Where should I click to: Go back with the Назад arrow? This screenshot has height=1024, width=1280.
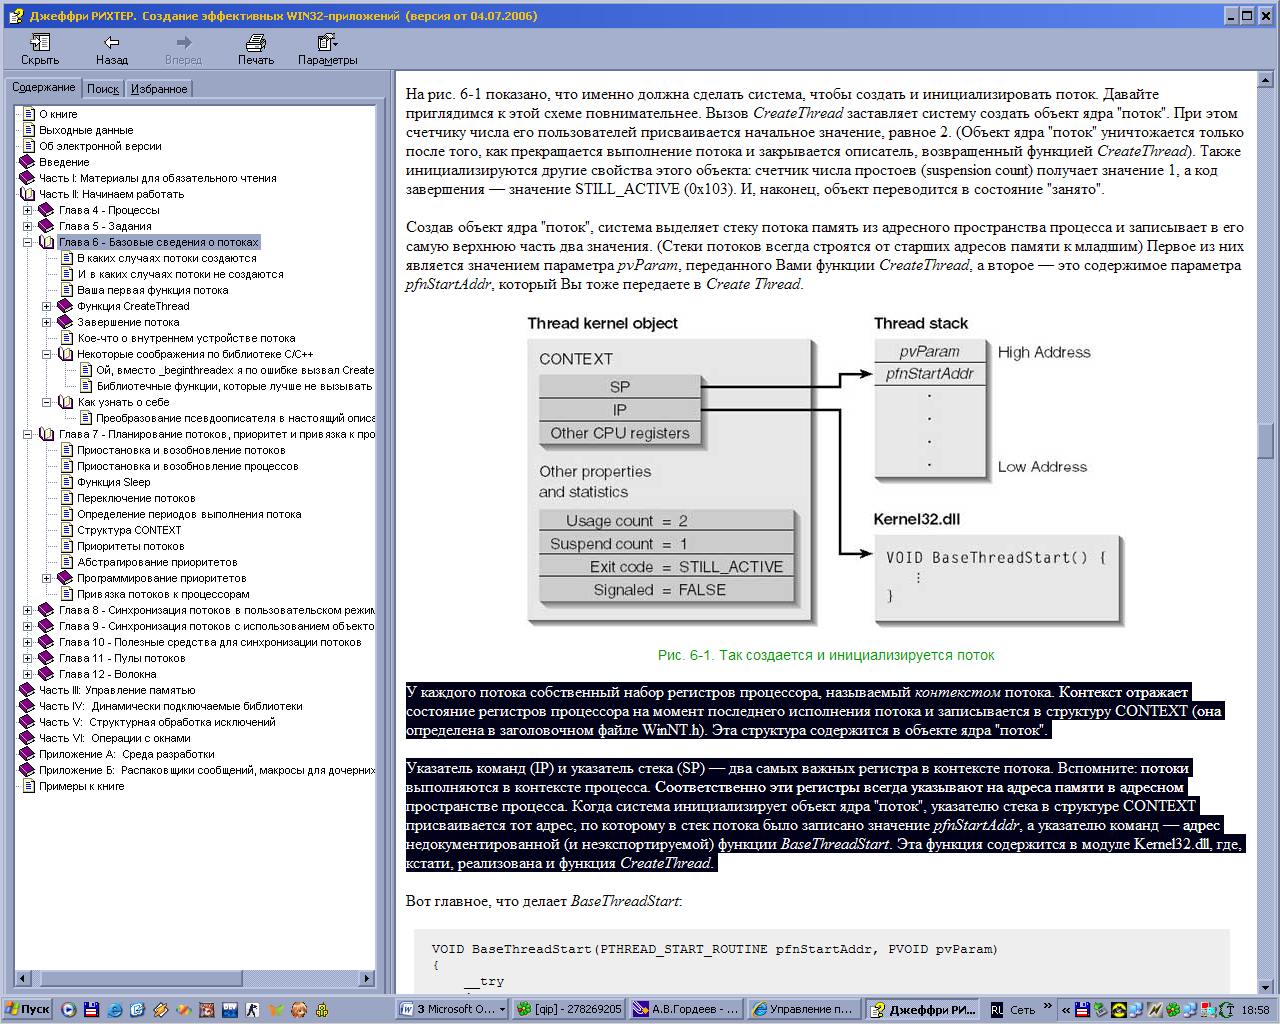tap(111, 42)
